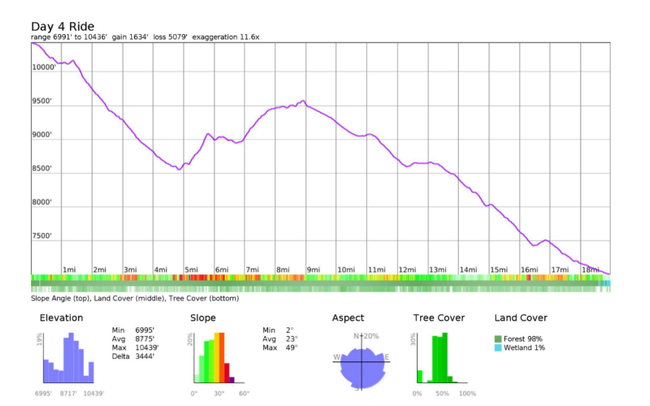650x406 pixels.
Task: Click the Forest green legend swatch
Action: [x=498, y=339]
